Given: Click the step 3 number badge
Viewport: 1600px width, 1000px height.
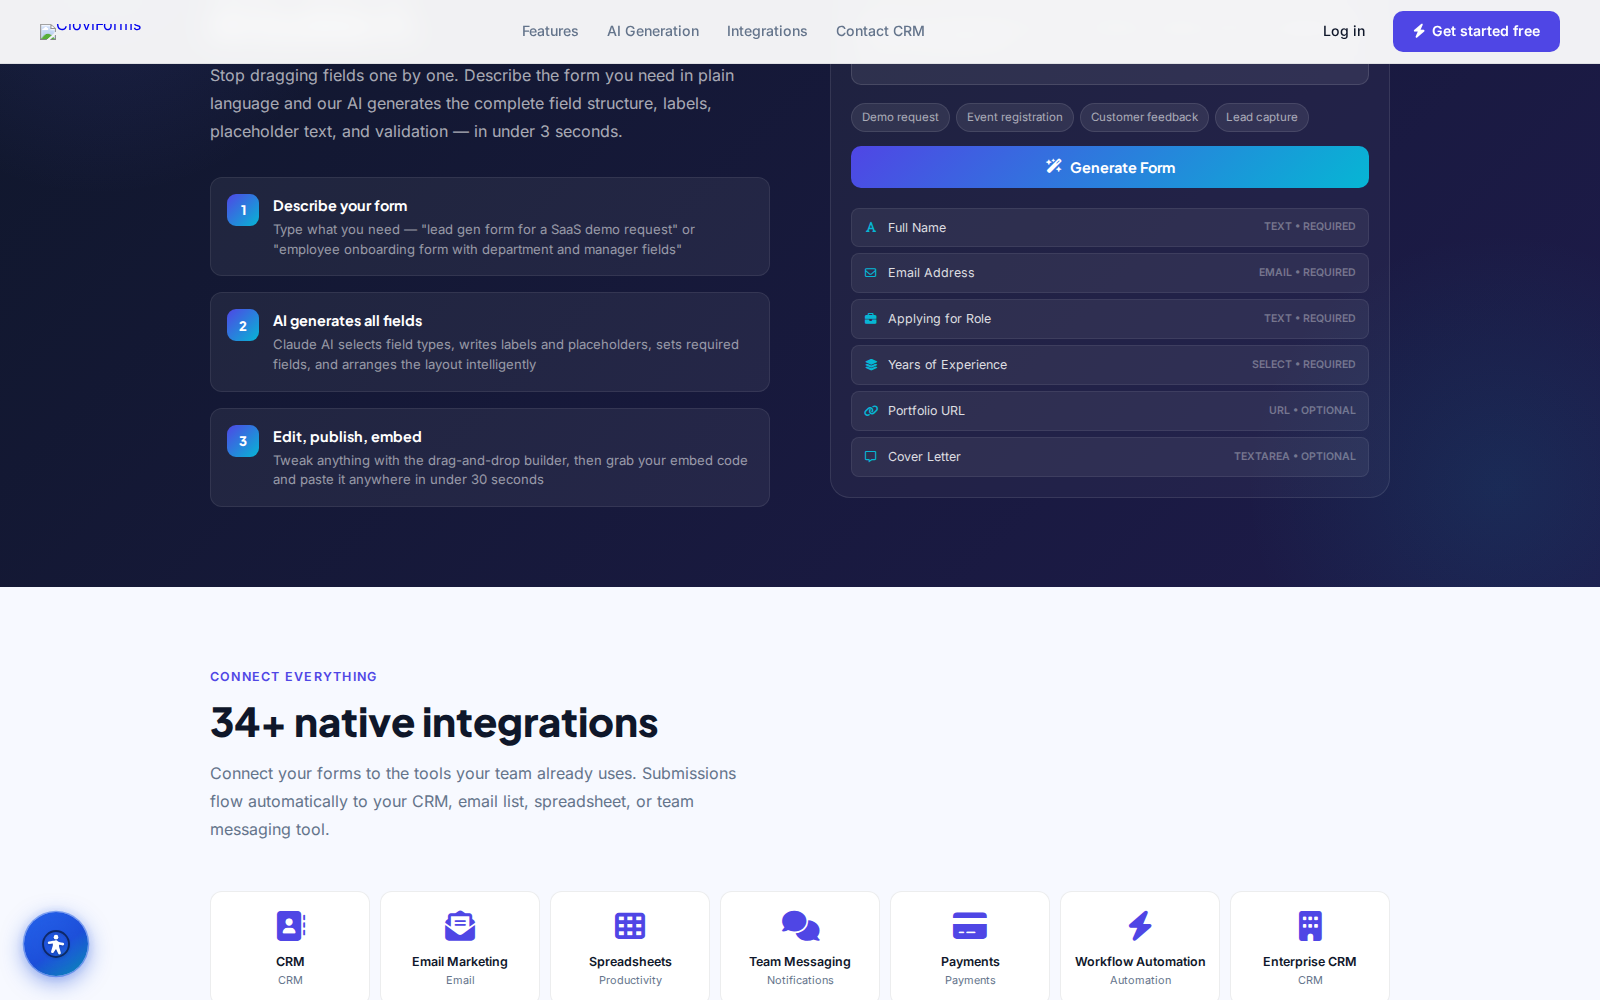Looking at the screenshot, I should [243, 441].
